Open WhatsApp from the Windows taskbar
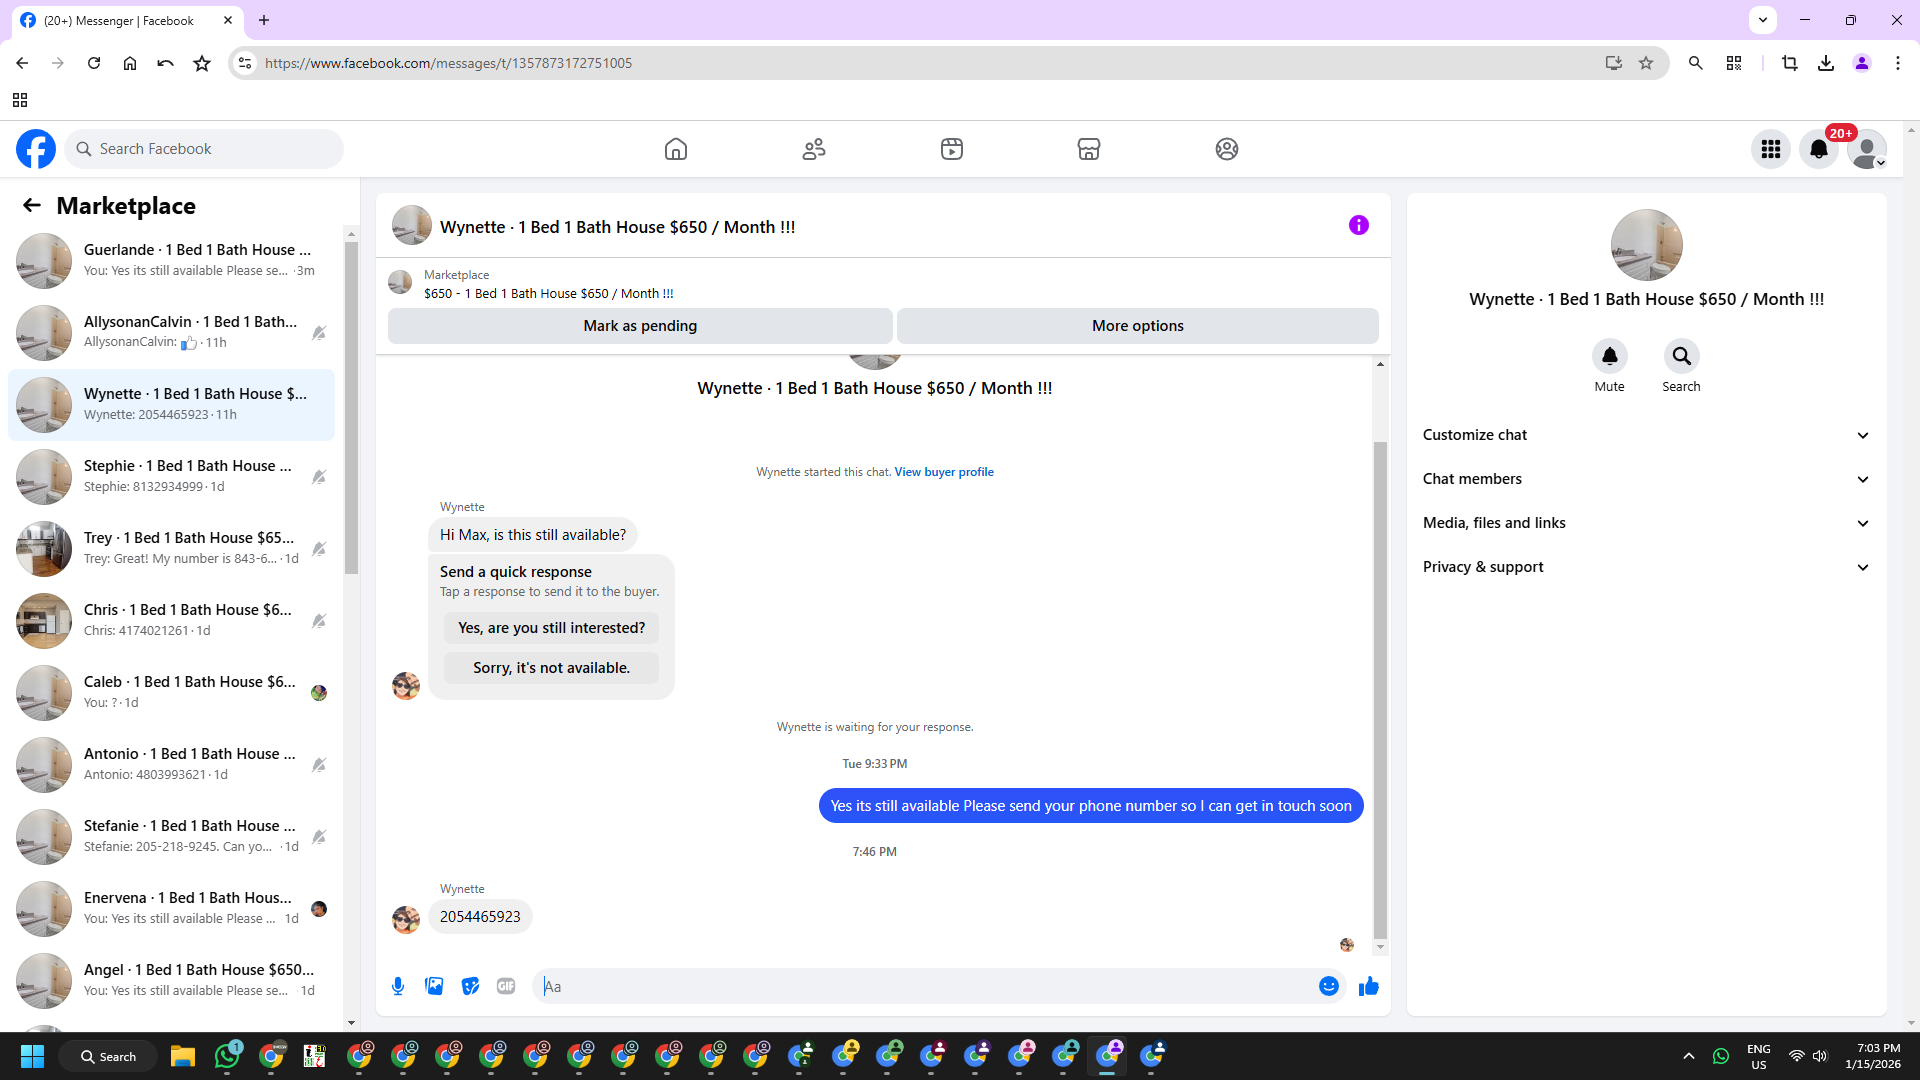The image size is (1920, 1080). click(x=227, y=1056)
